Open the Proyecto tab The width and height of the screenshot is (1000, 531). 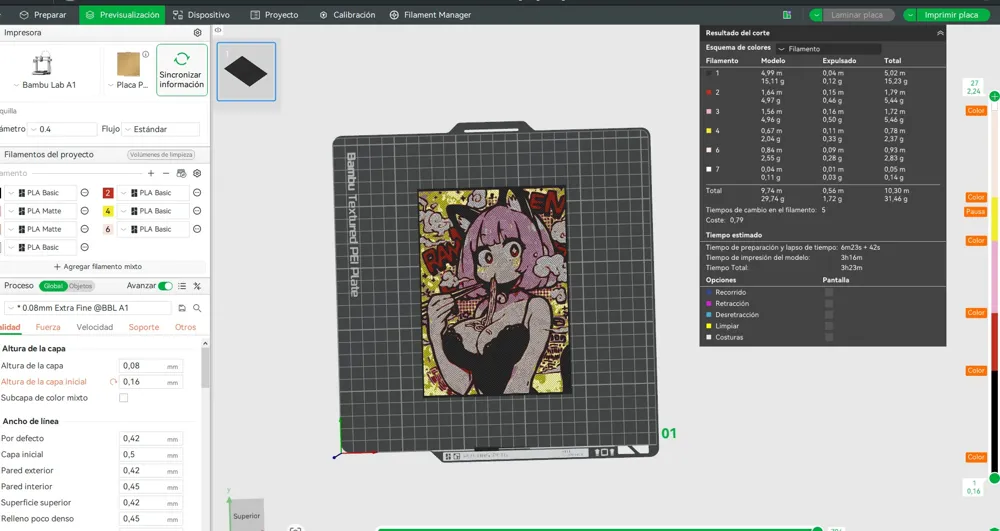pos(274,15)
